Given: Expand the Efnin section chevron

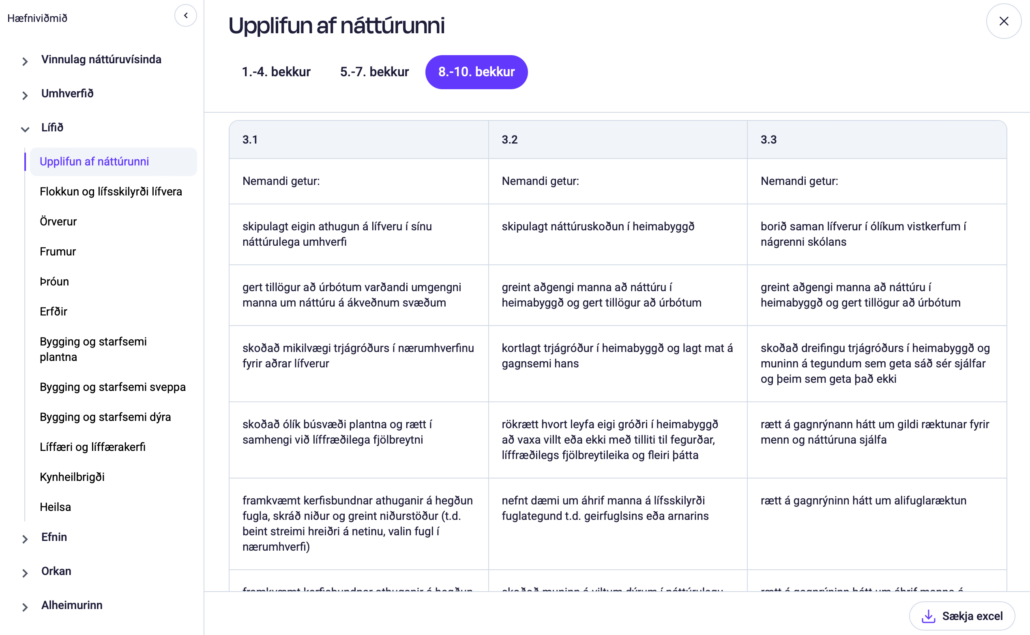Looking at the screenshot, I should click(25, 539).
